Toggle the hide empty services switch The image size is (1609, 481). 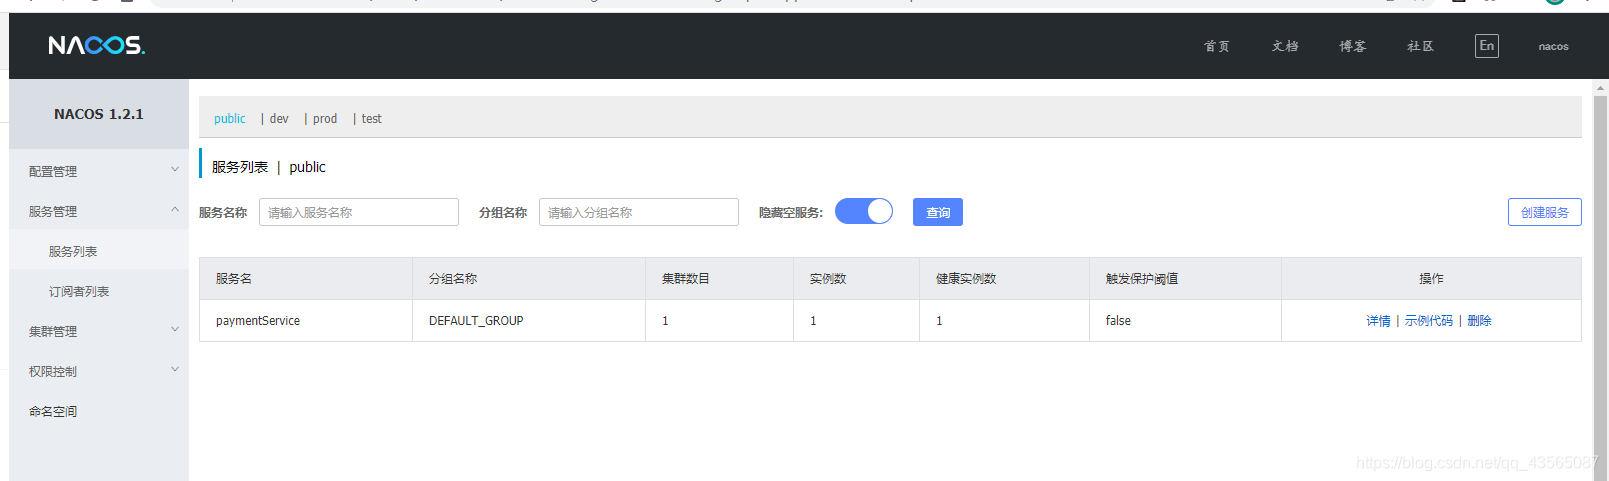(864, 212)
